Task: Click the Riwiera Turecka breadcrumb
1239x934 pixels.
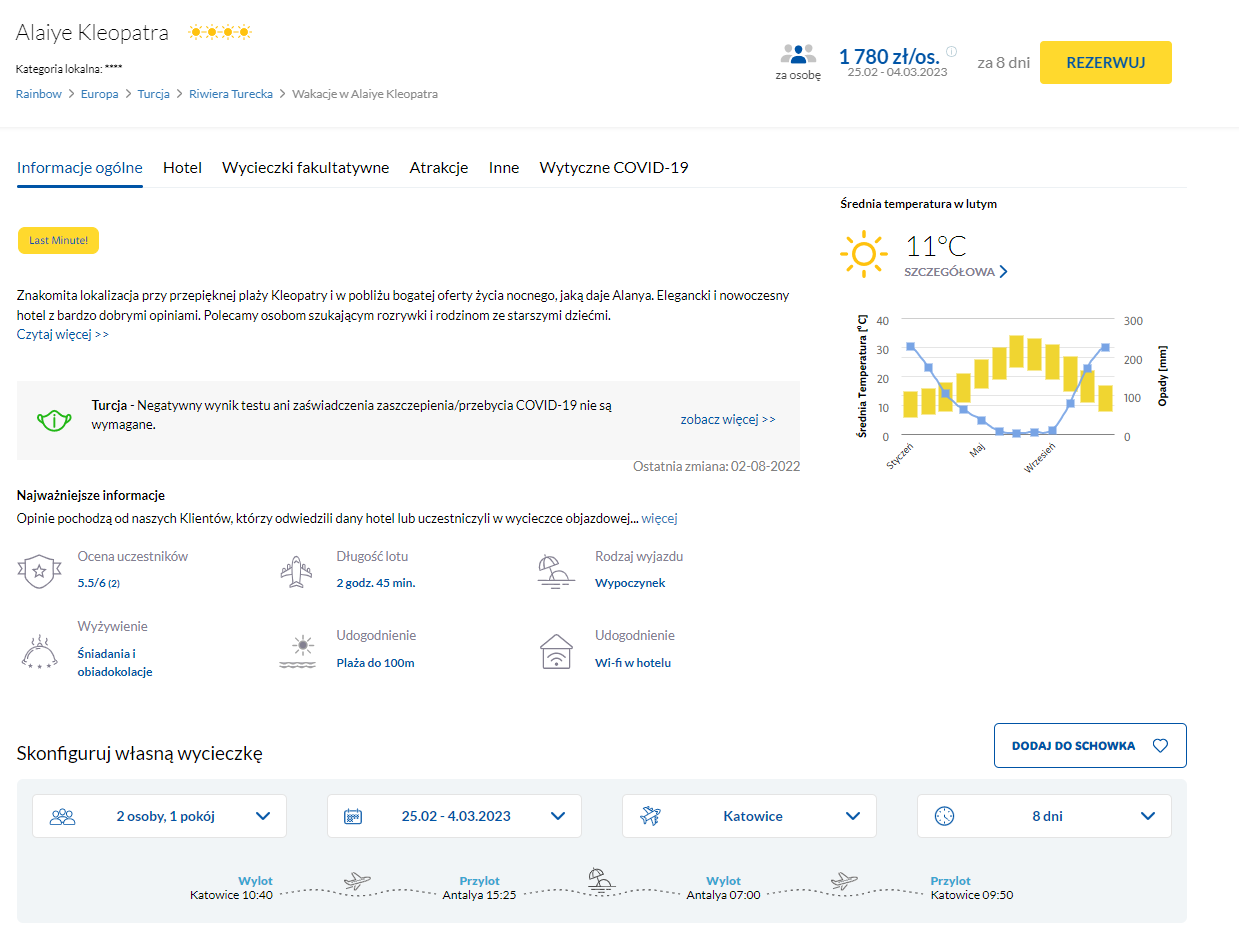Action: tap(231, 94)
